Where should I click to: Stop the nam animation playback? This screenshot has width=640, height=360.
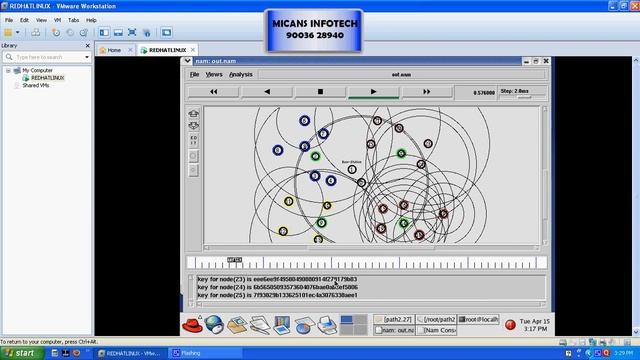(320, 92)
